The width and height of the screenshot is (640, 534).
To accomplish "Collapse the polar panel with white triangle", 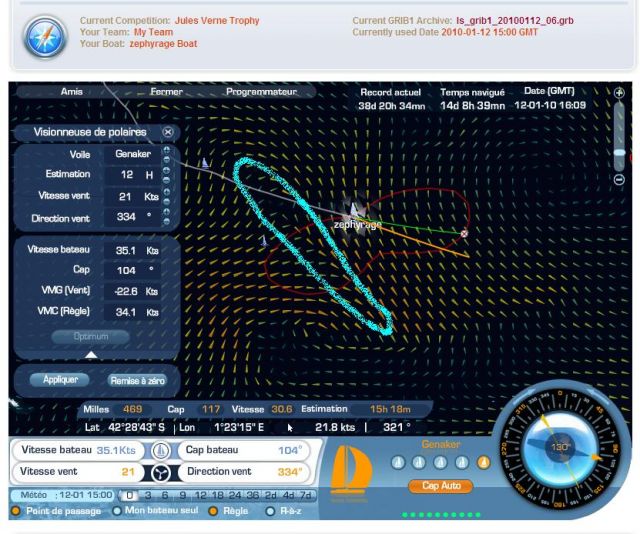I will point(91,354).
